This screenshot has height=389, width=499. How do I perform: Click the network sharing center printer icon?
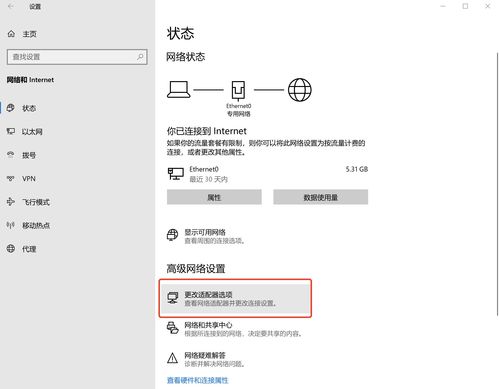(173, 328)
